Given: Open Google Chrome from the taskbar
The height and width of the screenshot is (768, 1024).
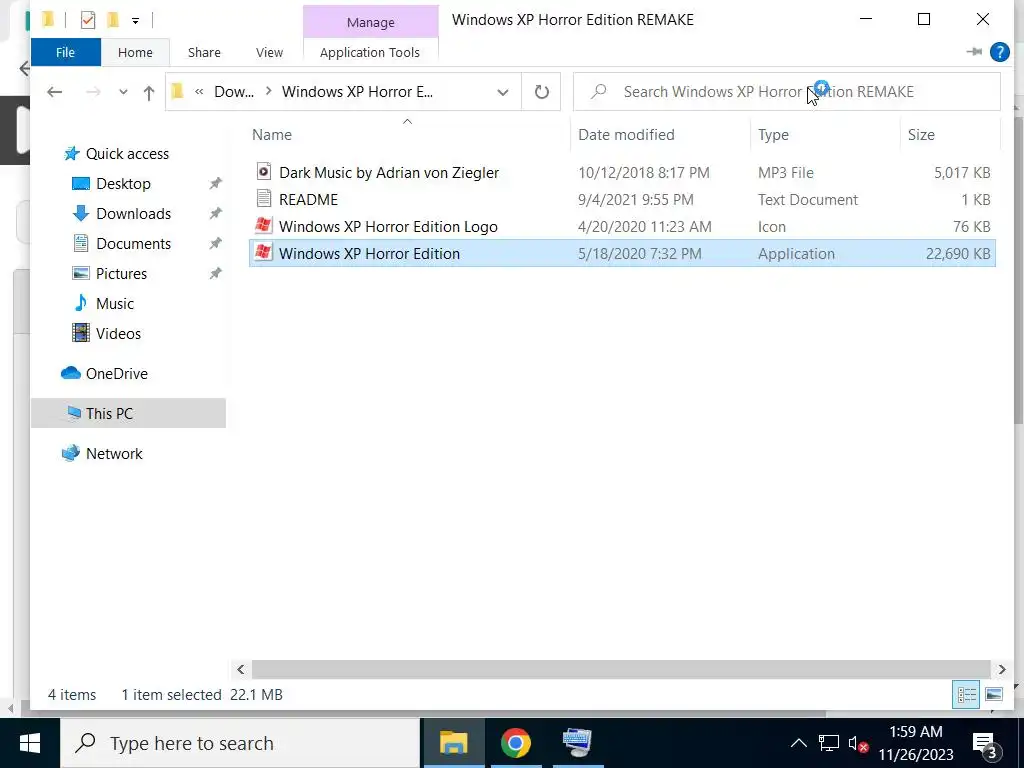Looking at the screenshot, I should pyautogui.click(x=515, y=743).
